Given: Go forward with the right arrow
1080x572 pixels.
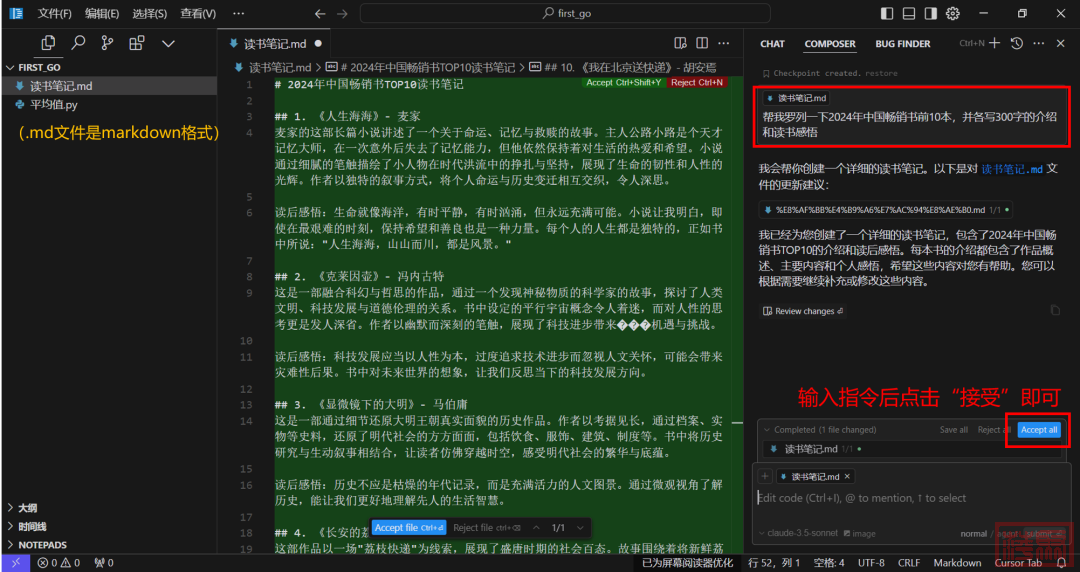Looking at the screenshot, I should 342,13.
